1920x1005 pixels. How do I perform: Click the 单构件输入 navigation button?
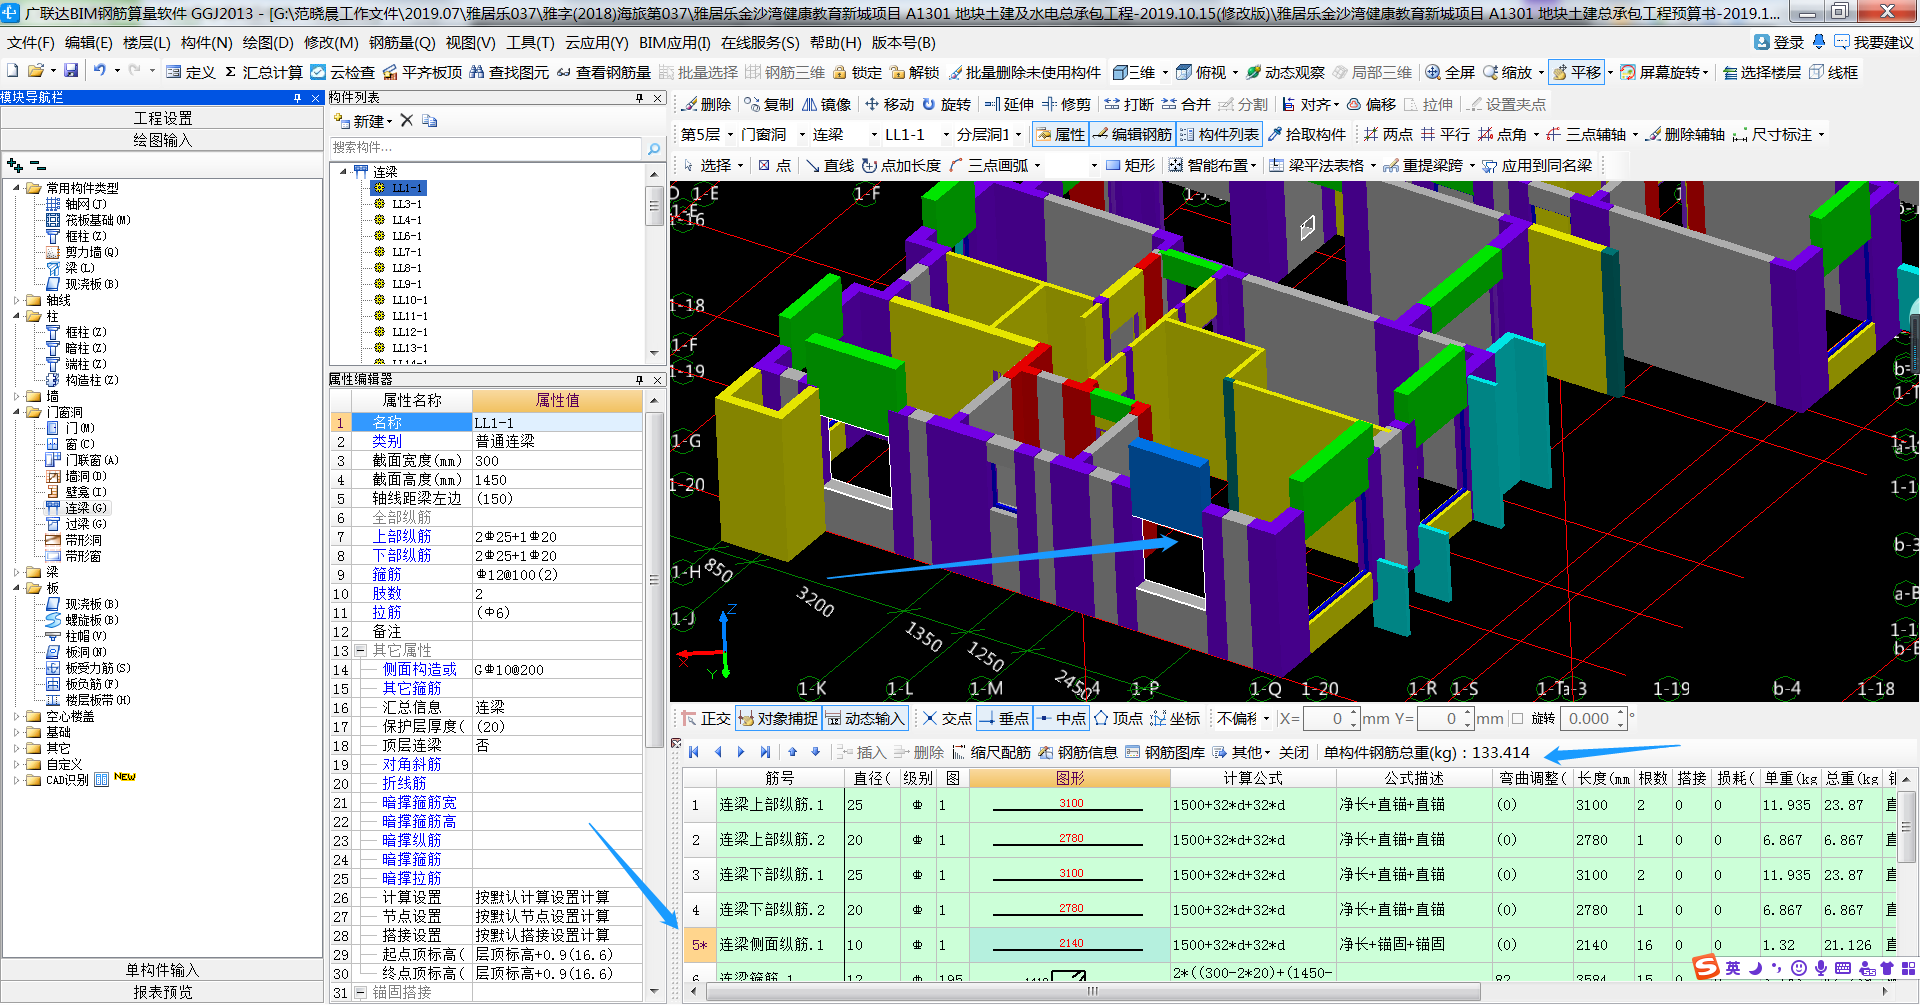163,970
